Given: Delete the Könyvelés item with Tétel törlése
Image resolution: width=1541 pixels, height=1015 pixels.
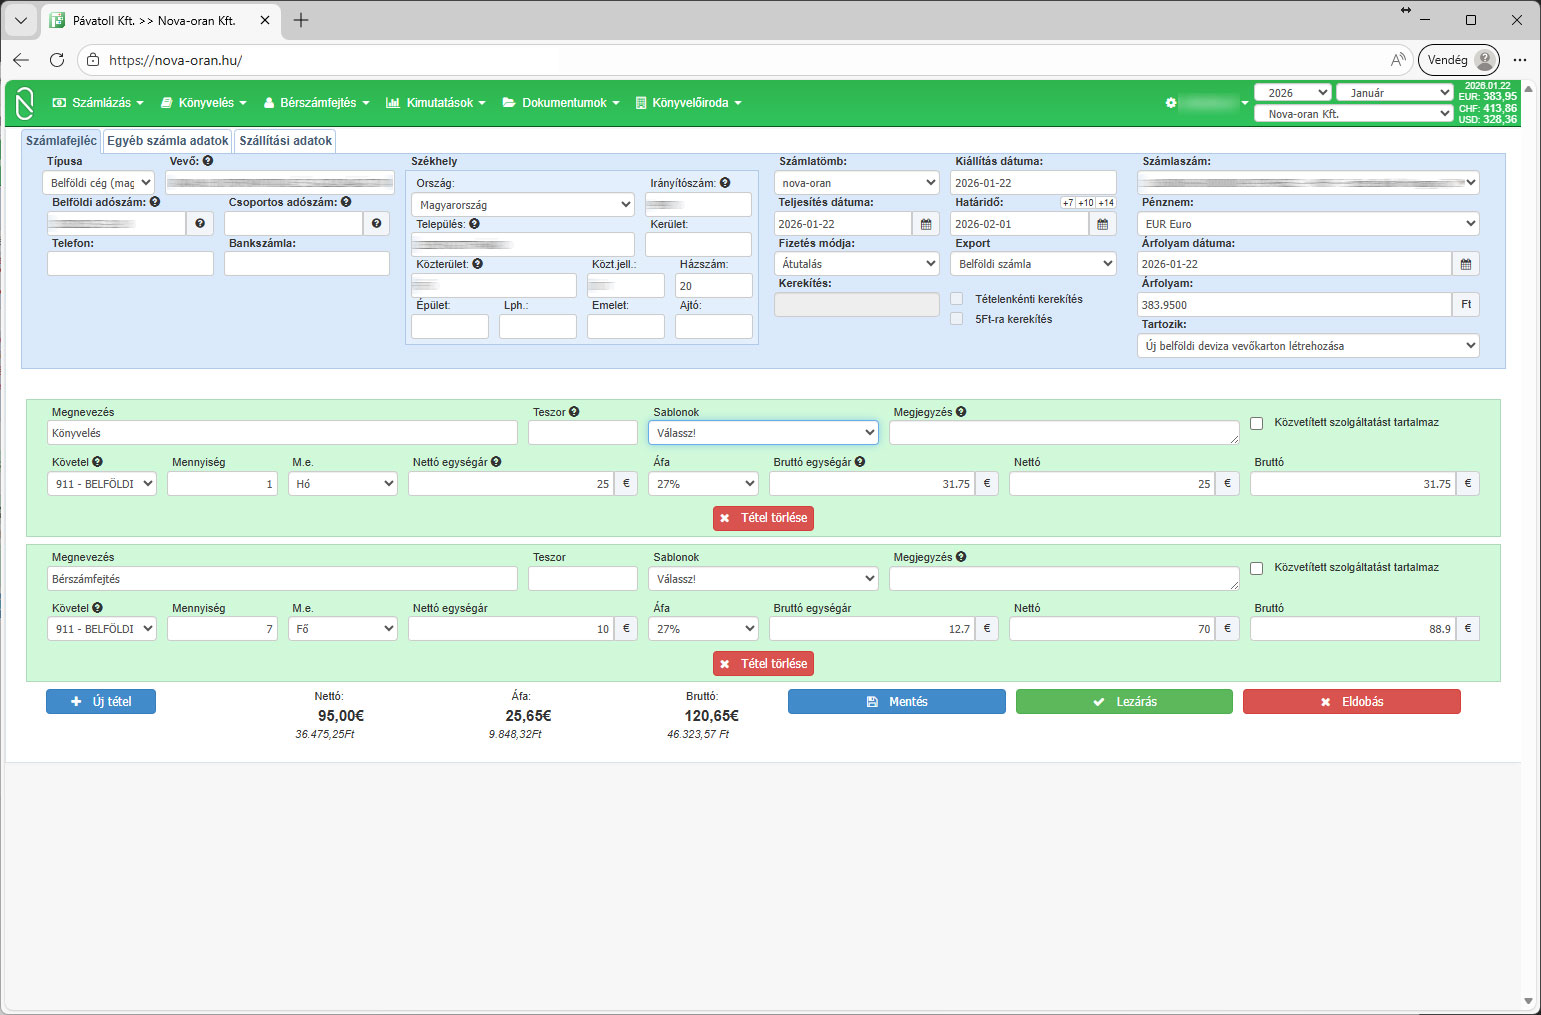Looking at the screenshot, I should (x=763, y=518).
